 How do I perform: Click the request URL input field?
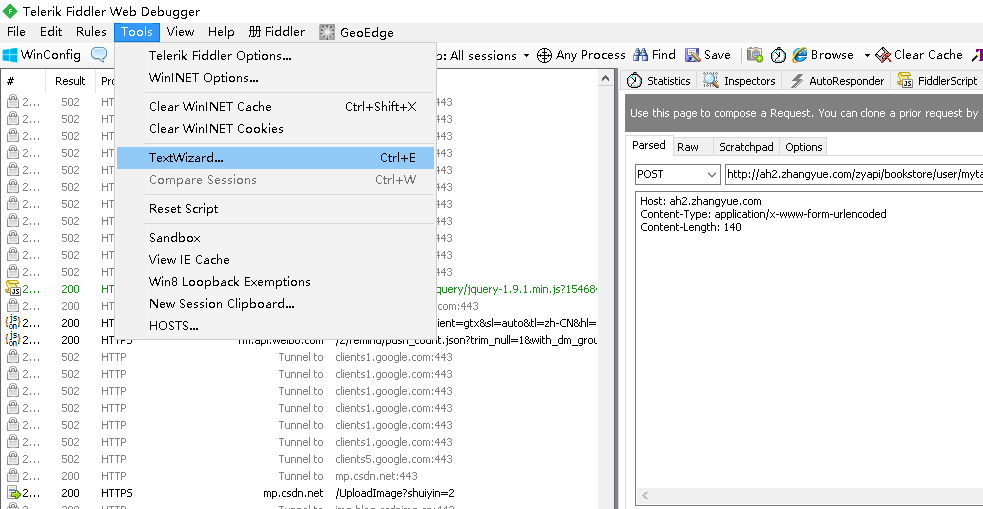853,174
